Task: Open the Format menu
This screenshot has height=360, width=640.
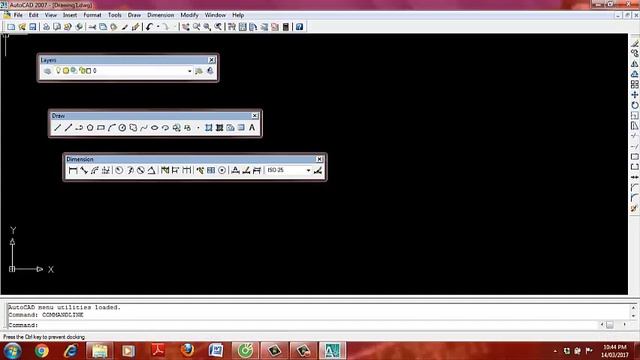Action: coord(92,15)
